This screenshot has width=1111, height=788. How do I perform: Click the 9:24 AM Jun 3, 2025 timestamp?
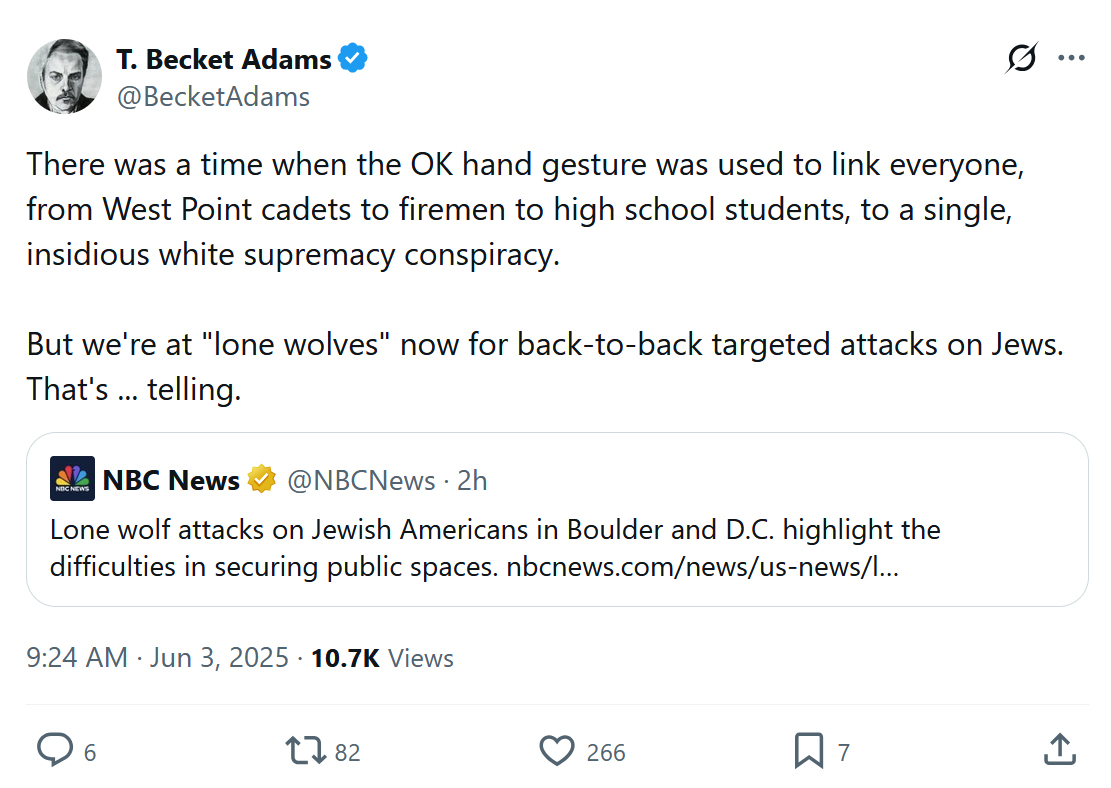coord(158,658)
